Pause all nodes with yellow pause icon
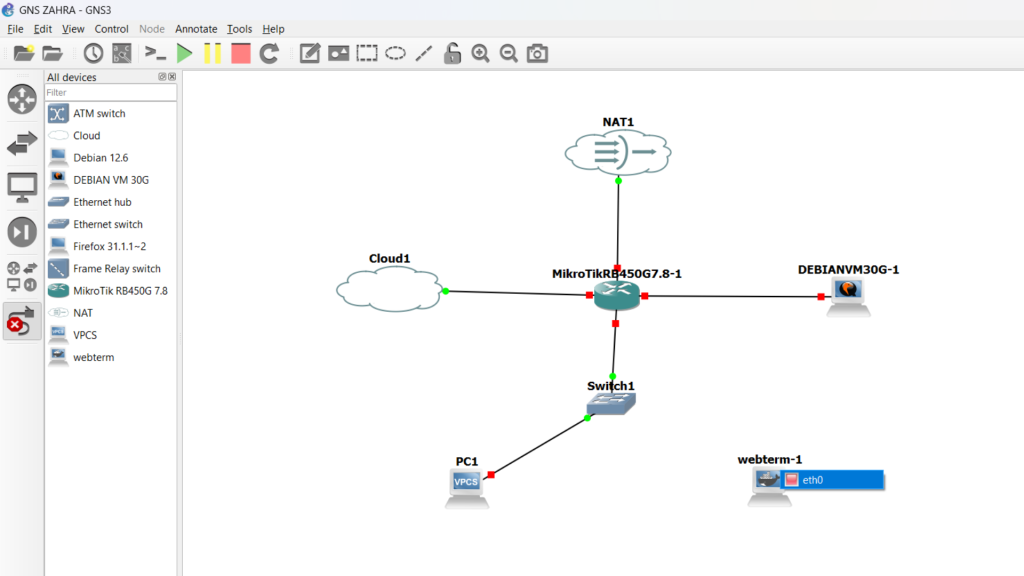This screenshot has height=576, width=1024. pos(212,54)
